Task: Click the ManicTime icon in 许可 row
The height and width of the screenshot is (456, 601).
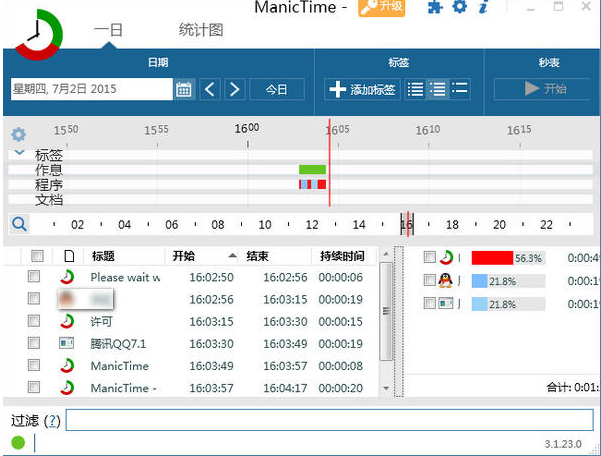Action: (67, 321)
